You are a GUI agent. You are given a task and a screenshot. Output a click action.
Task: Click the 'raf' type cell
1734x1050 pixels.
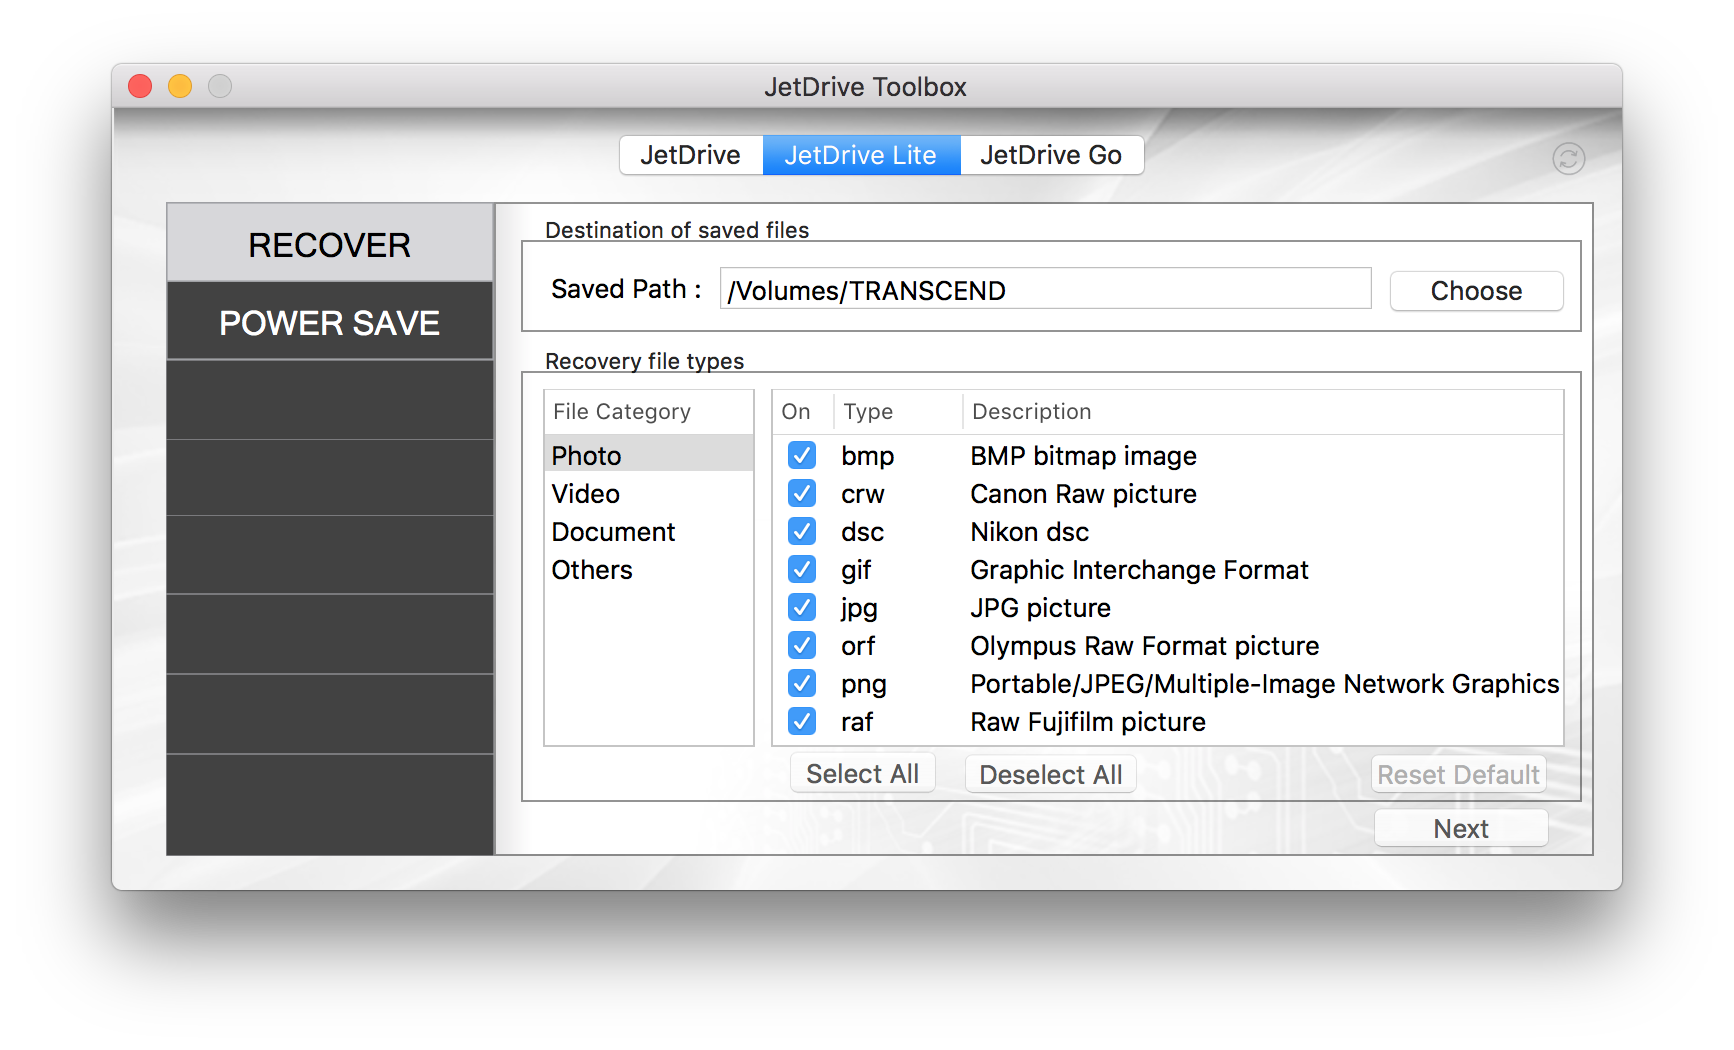click(x=857, y=722)
